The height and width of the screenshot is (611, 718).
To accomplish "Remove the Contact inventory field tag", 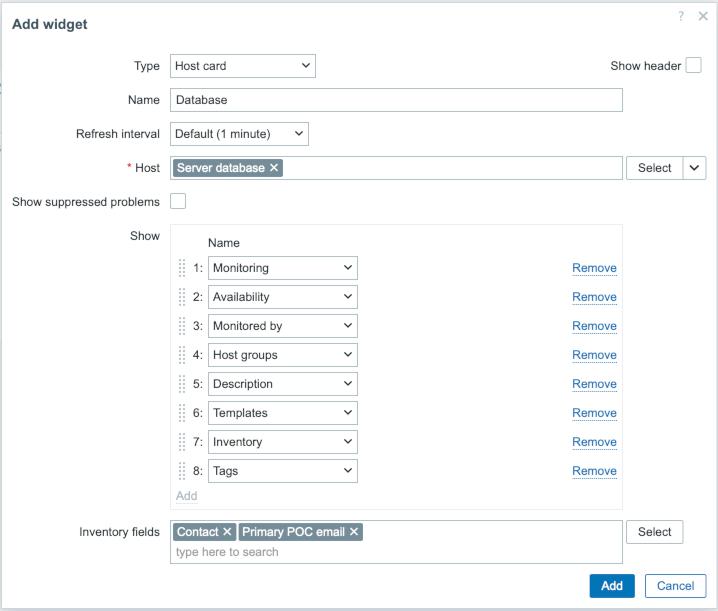I will coord(227,532).
